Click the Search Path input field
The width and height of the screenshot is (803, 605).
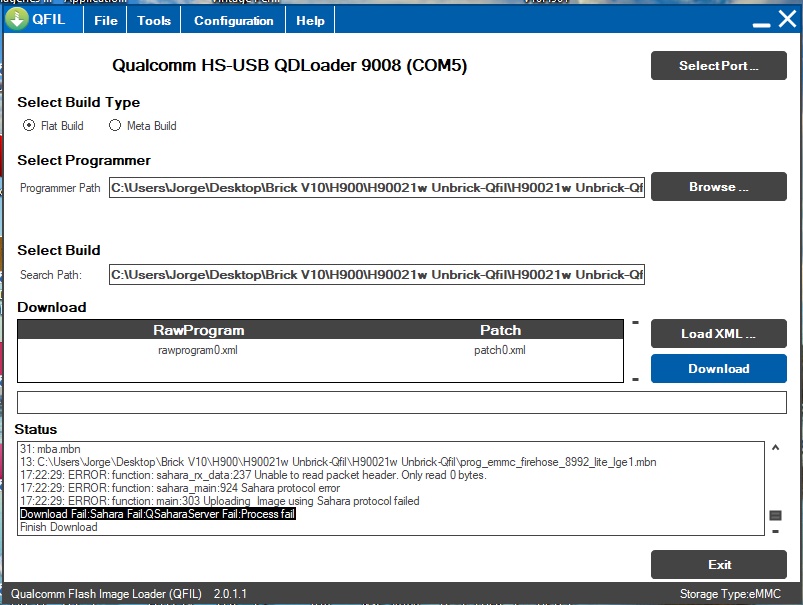(377, 275)
